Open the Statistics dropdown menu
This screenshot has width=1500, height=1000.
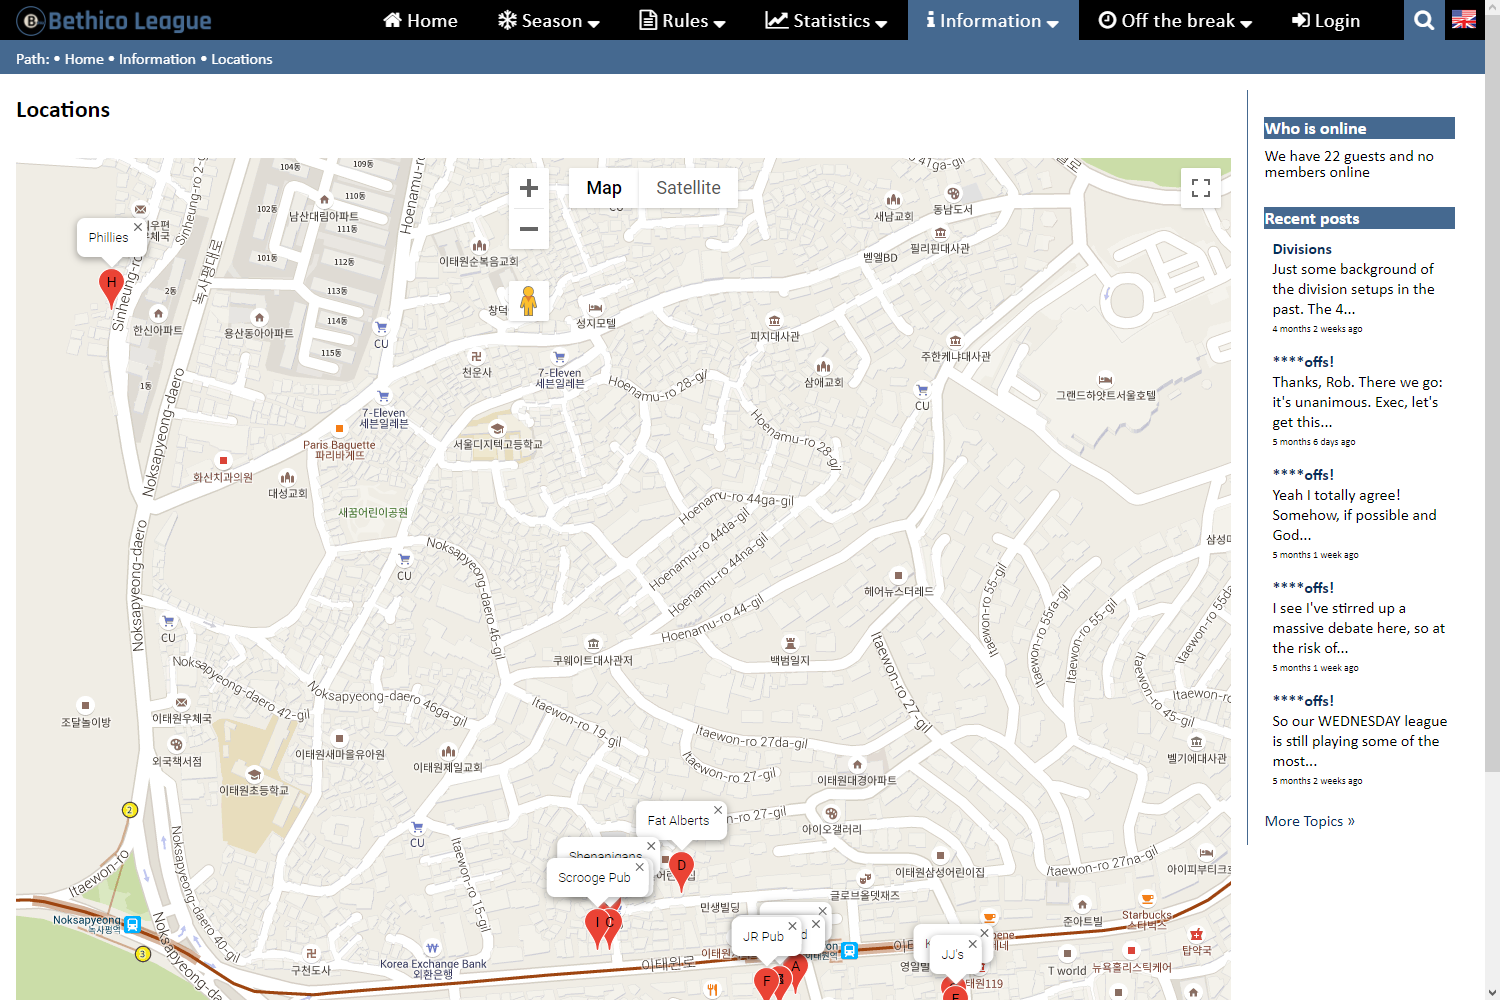click(x=826, y=21)
